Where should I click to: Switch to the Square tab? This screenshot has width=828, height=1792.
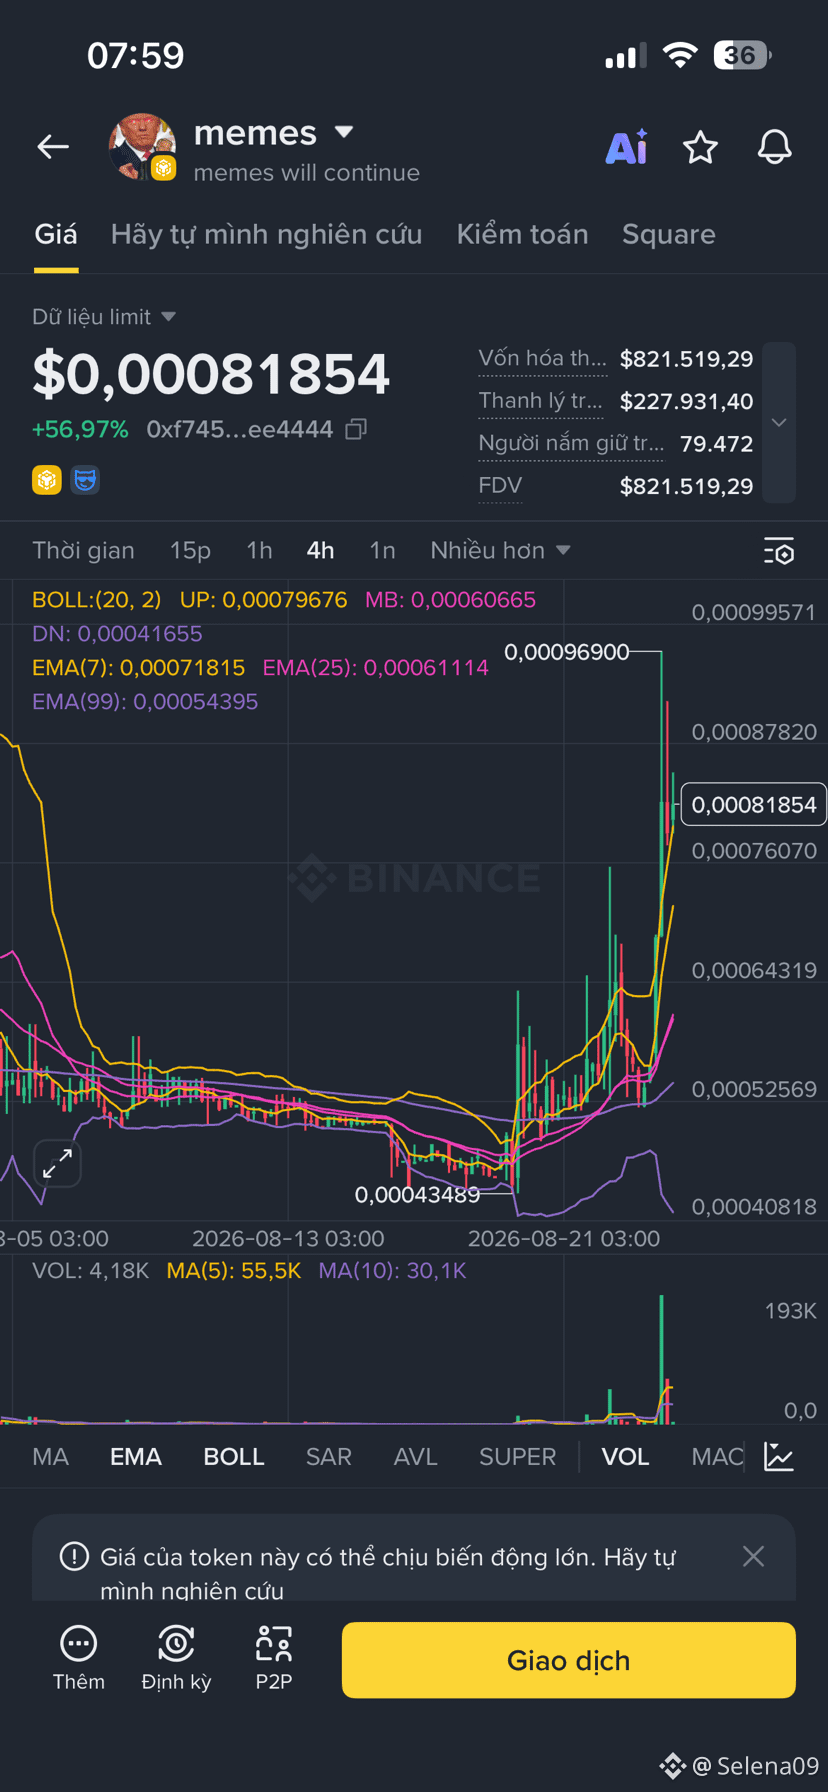(669, 234)
